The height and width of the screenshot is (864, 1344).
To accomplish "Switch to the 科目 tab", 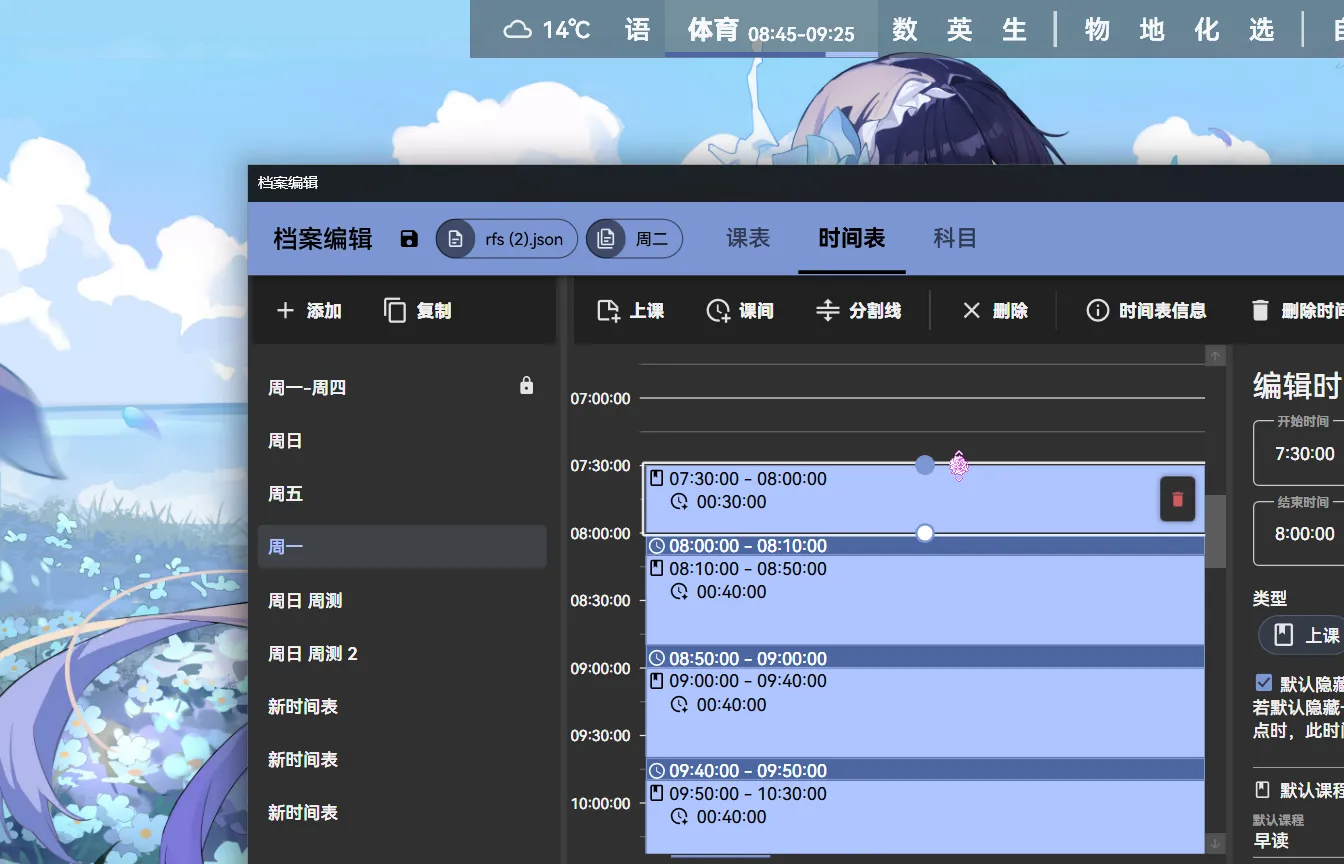I will coord(955,238).
